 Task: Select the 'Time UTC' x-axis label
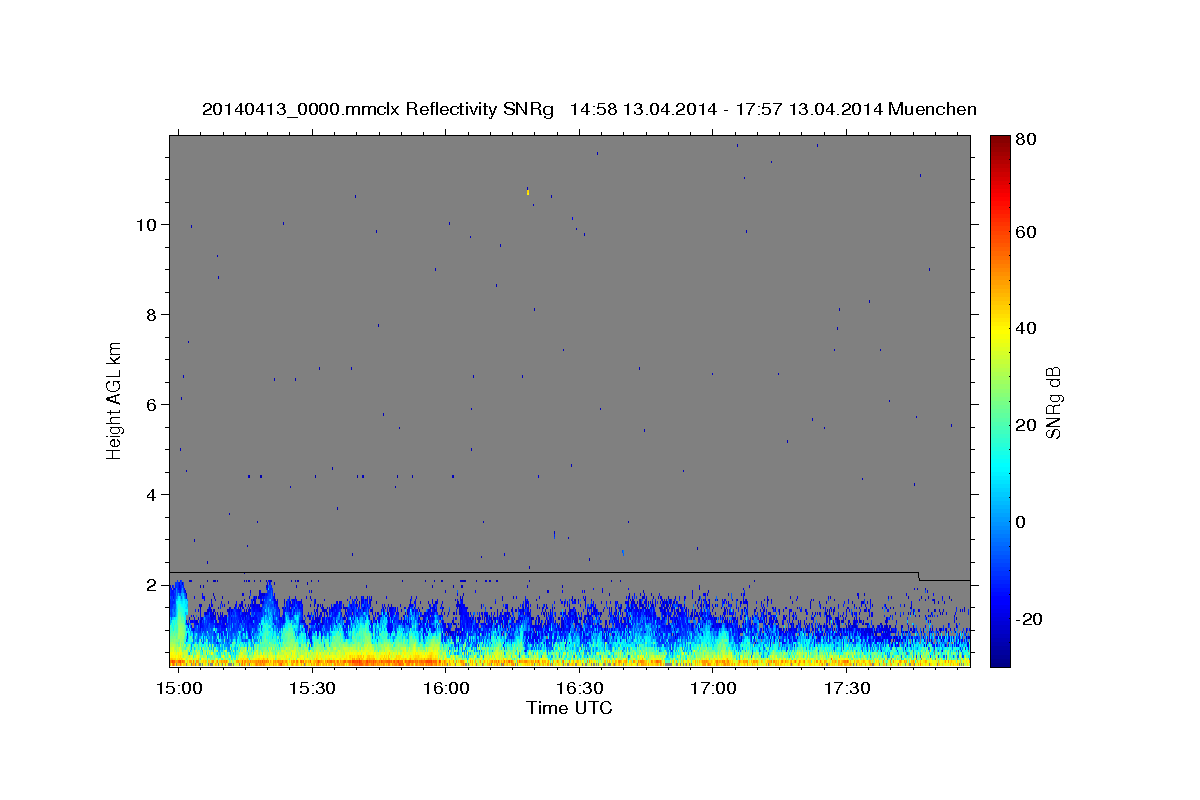pos(569,708)
